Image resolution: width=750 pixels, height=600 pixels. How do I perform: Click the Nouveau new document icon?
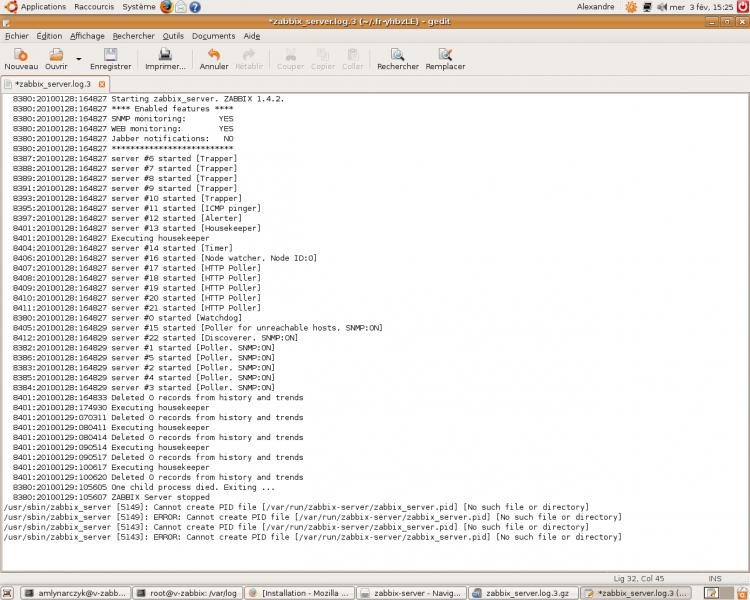pyautogui.click(x=21, y=59)
